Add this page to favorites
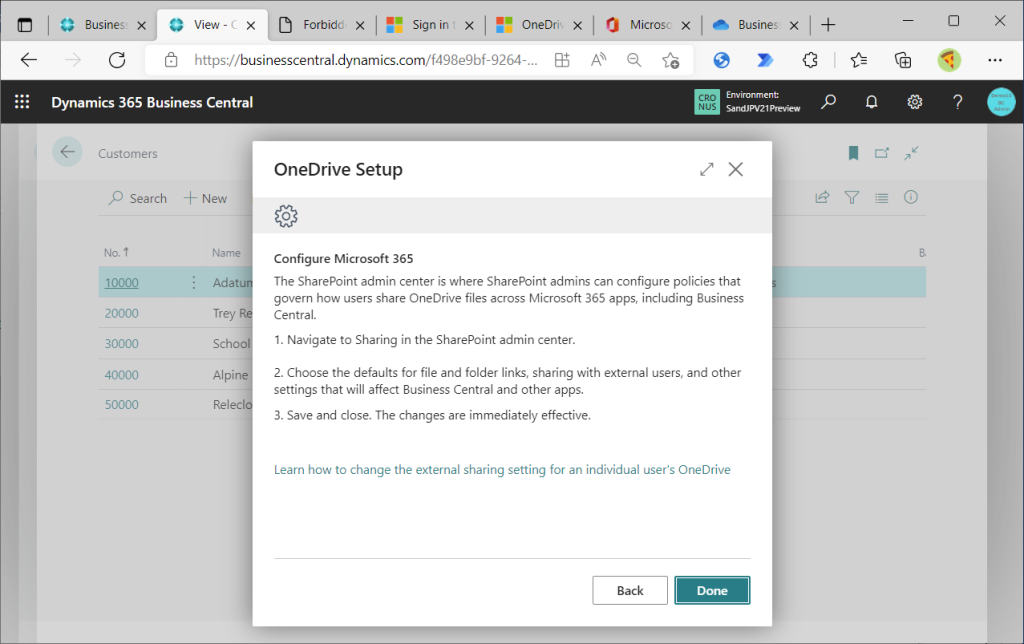1024x644 pixels. [x=670, y=60]
